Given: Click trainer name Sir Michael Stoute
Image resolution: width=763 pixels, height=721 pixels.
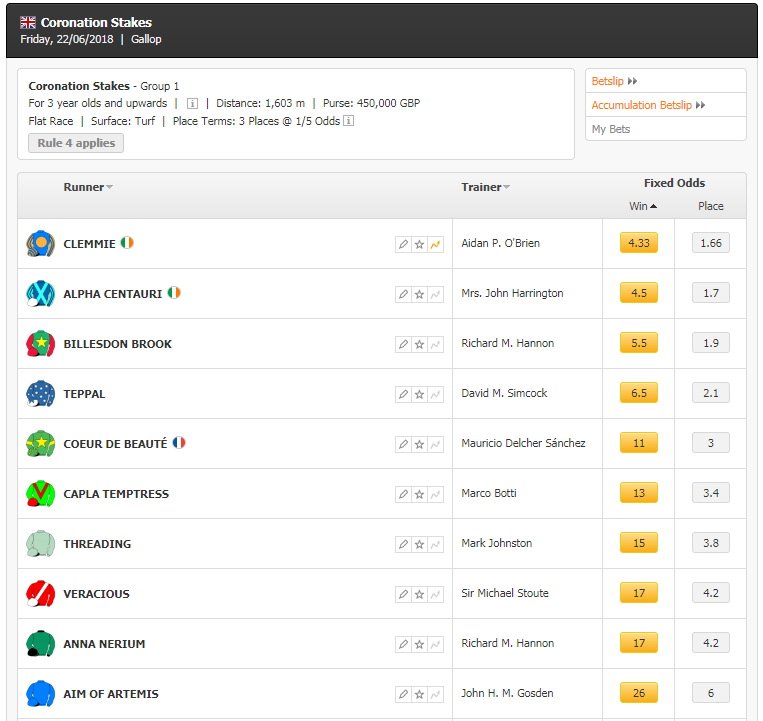Looking at the screenshot, I should point(505,593).
